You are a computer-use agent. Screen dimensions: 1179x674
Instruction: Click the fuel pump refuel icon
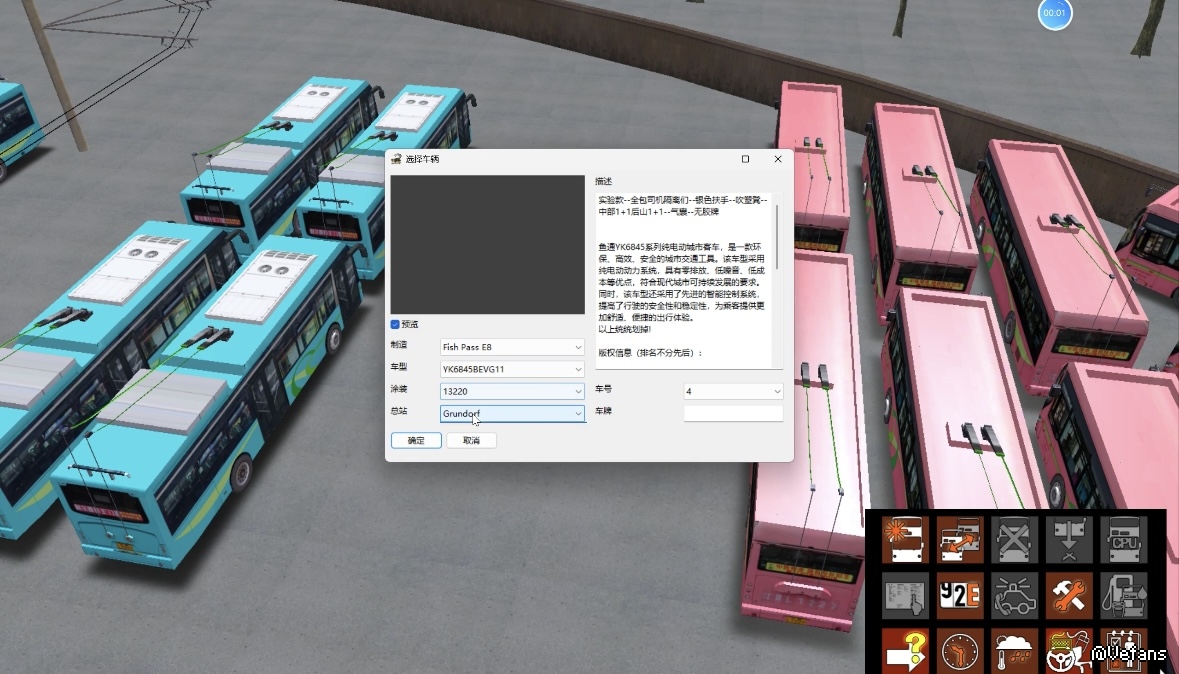coord(1124,596)
